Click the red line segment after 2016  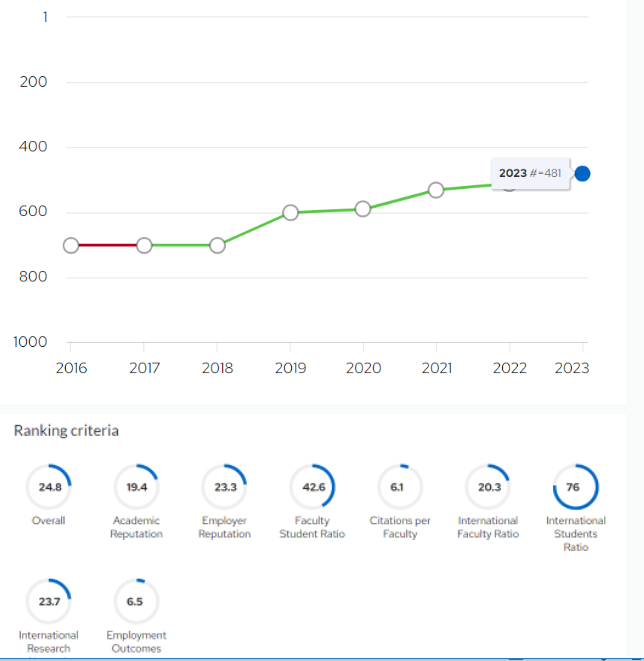click(x=107, y=245)
